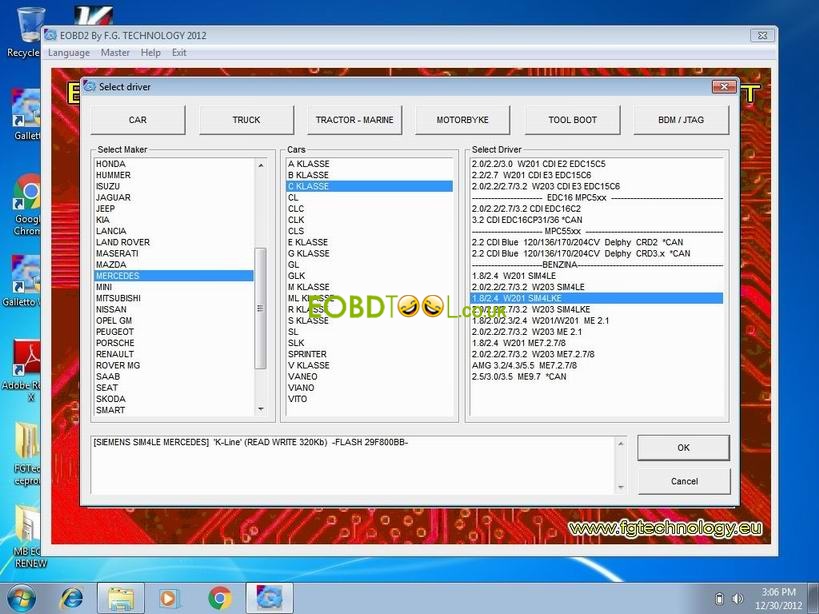Viewport: 819px width, 614px height.
Task: Select PORSCHE in the maker list
Action: click(x=115, y=343)
